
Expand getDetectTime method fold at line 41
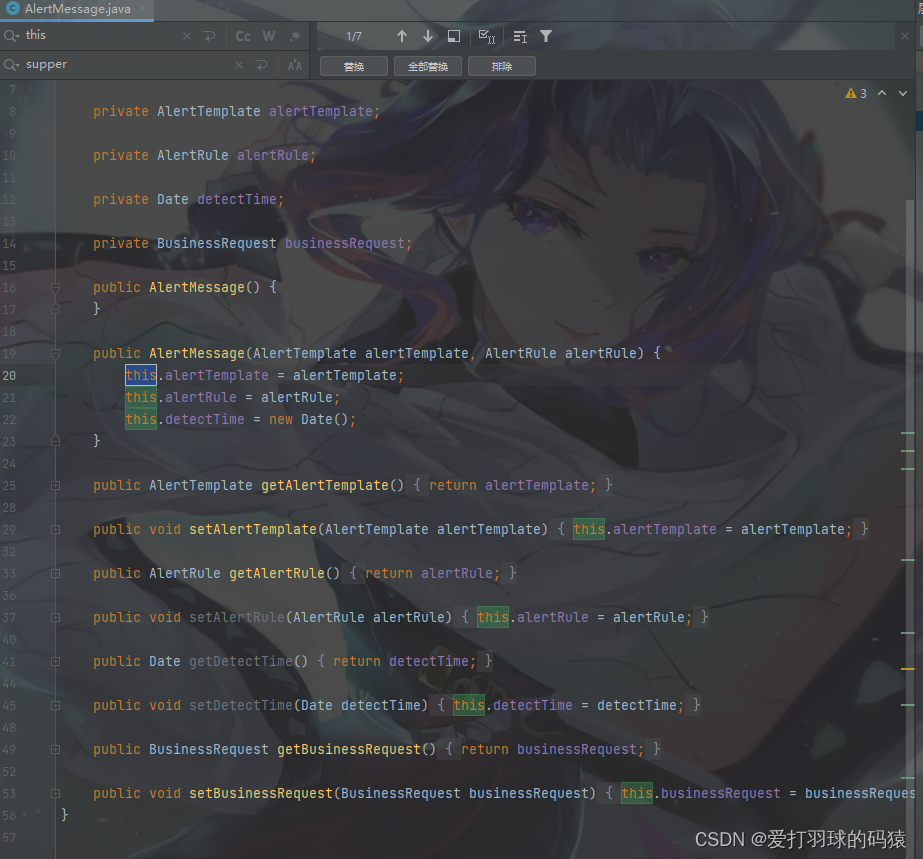coord(55,662)
